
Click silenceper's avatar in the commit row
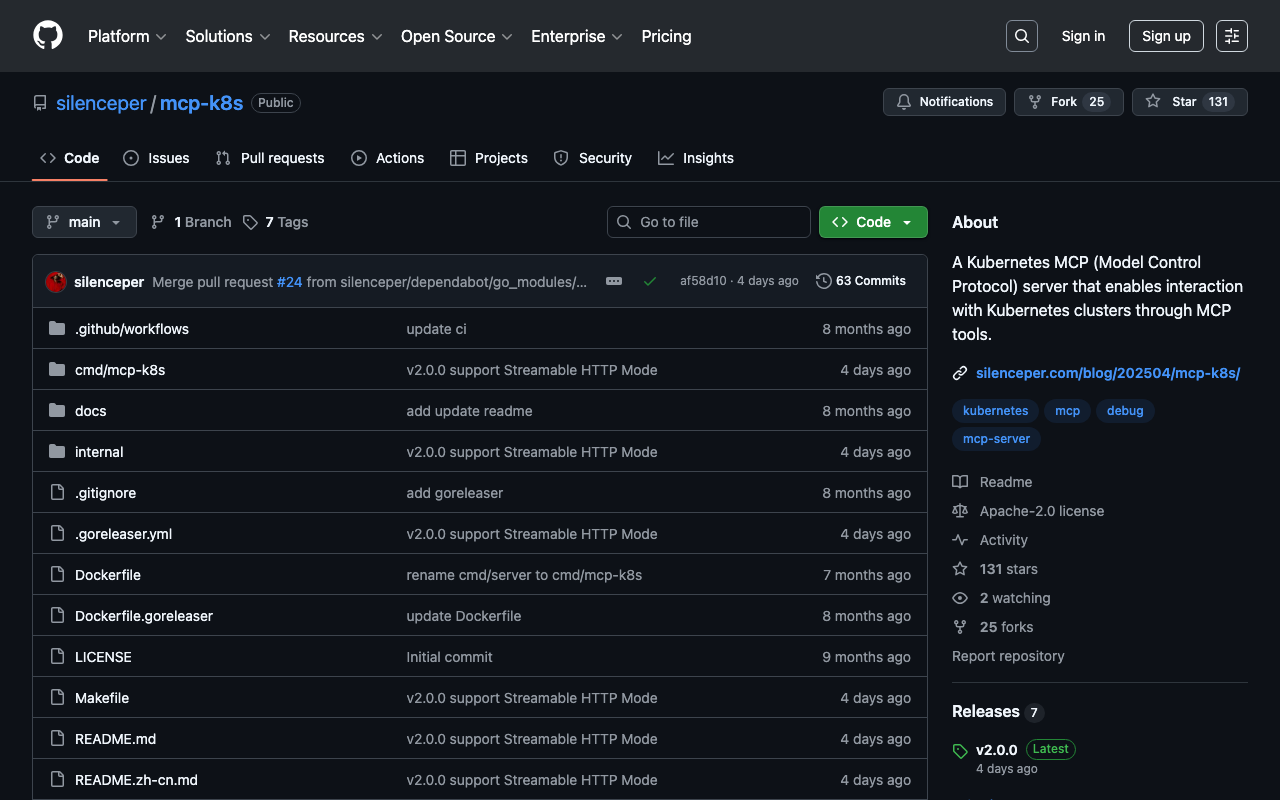tap(56, 282)
